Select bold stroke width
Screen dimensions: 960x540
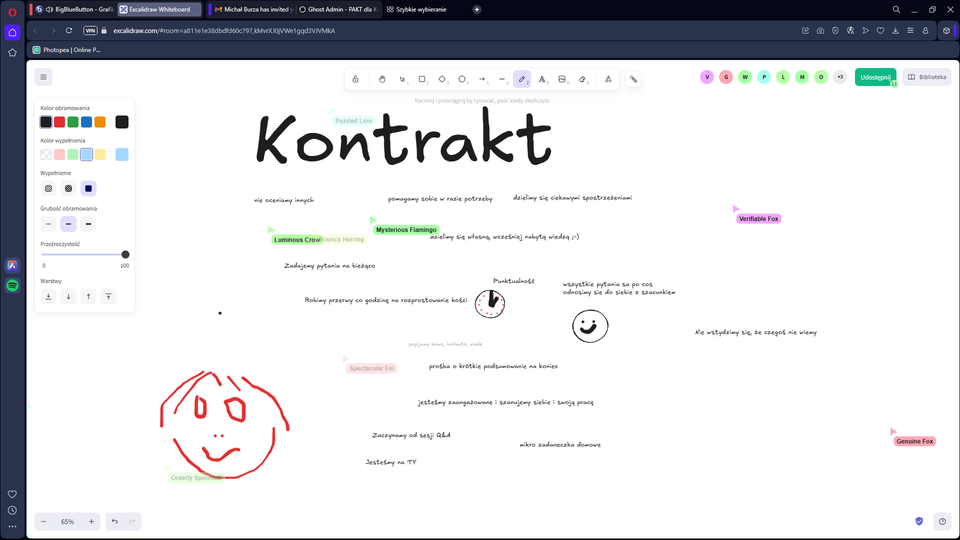click(x=69, y=224)
